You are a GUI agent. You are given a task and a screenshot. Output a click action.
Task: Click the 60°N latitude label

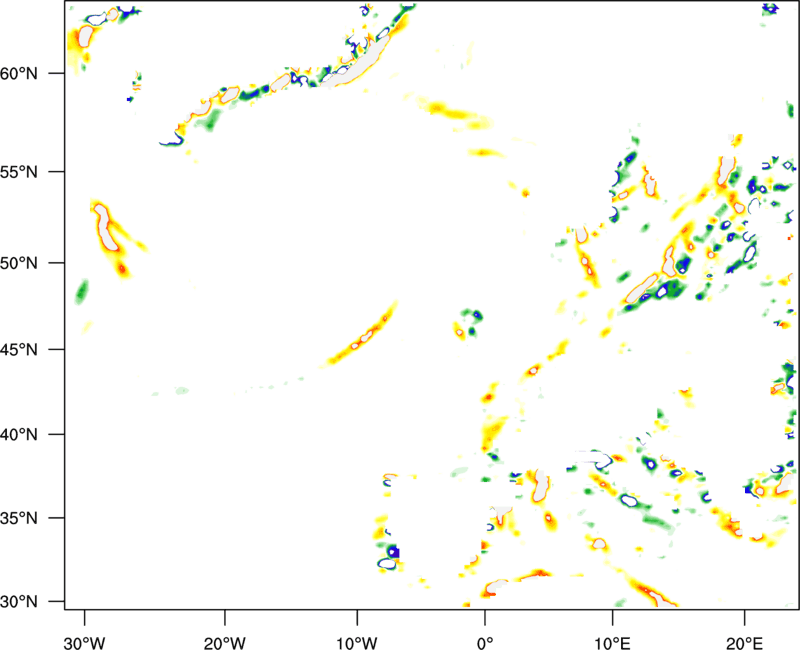(x=18, y=74)
